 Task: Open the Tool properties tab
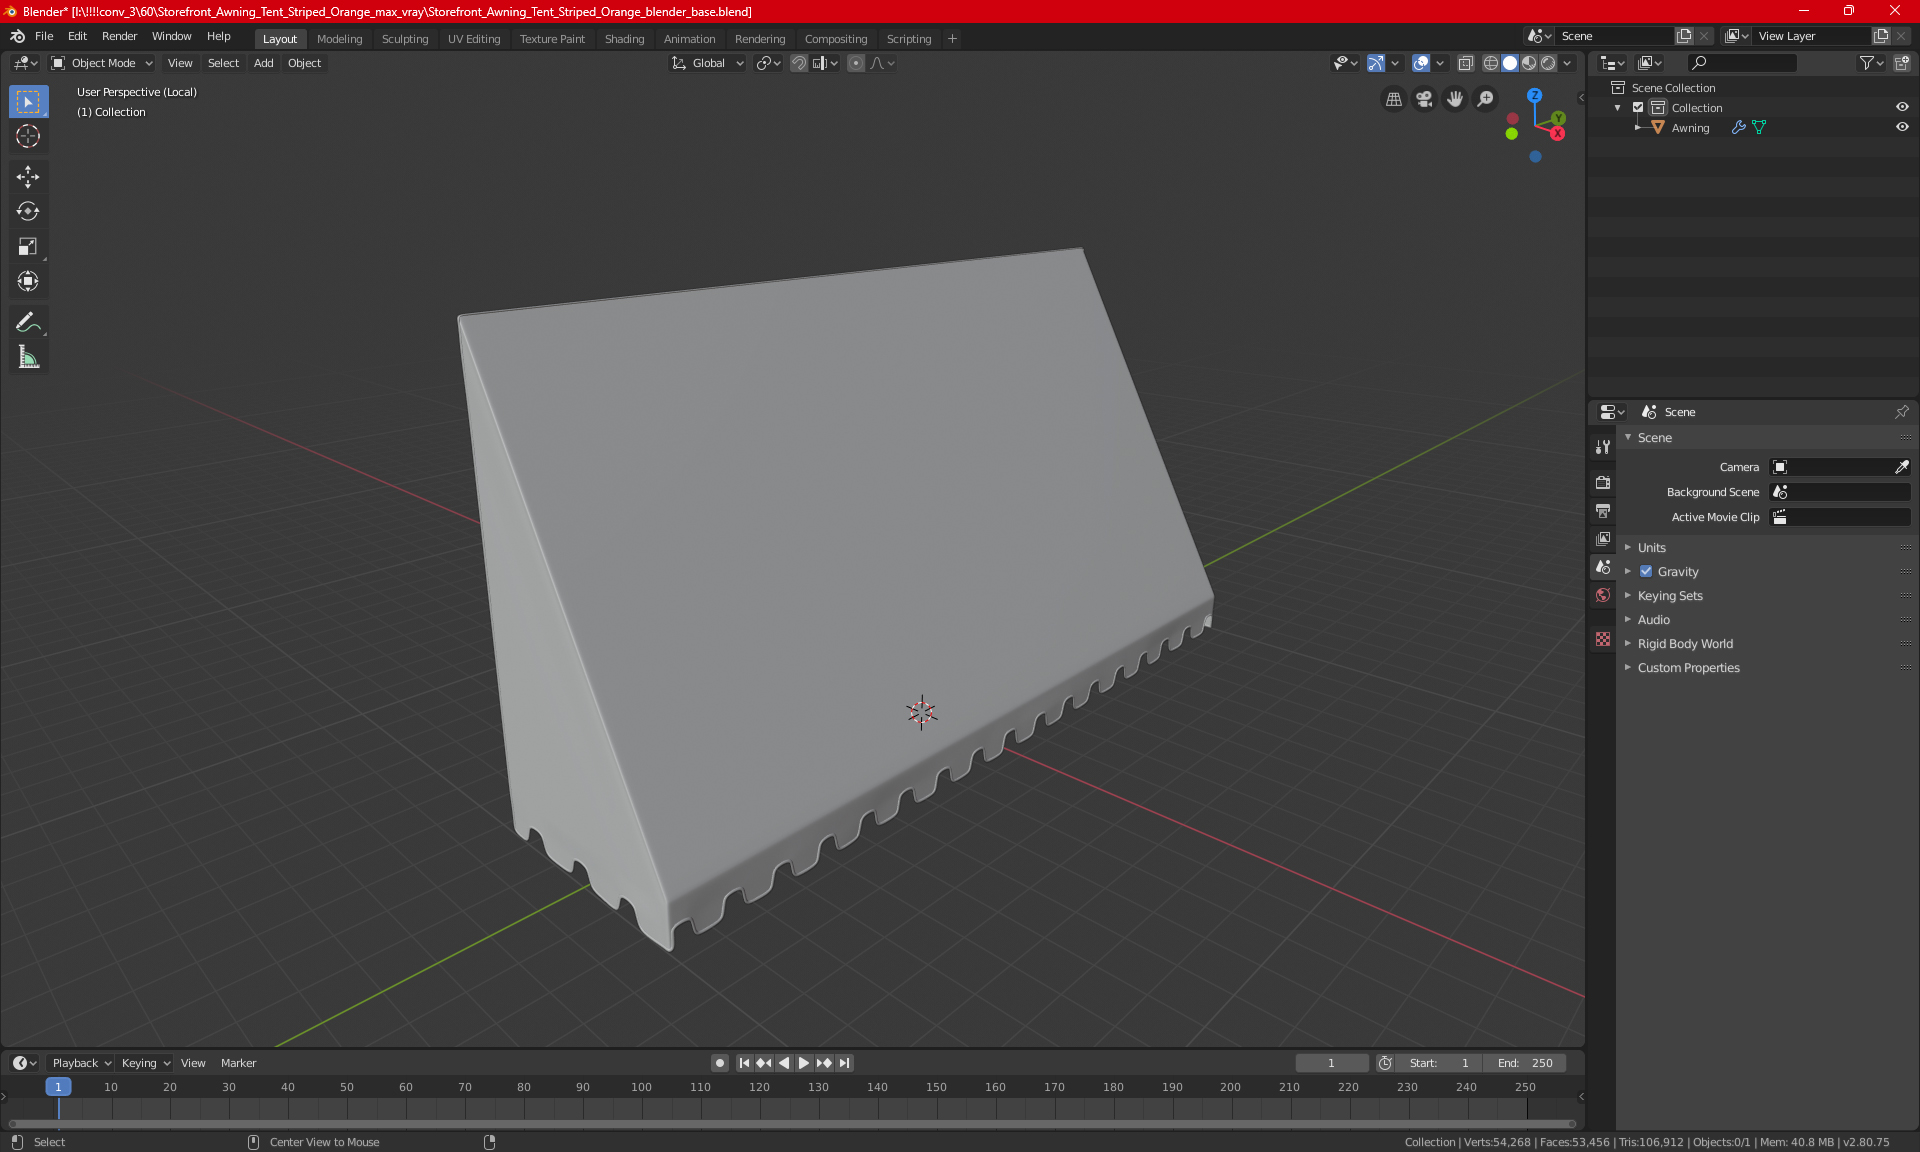[x=1603, y=447]
